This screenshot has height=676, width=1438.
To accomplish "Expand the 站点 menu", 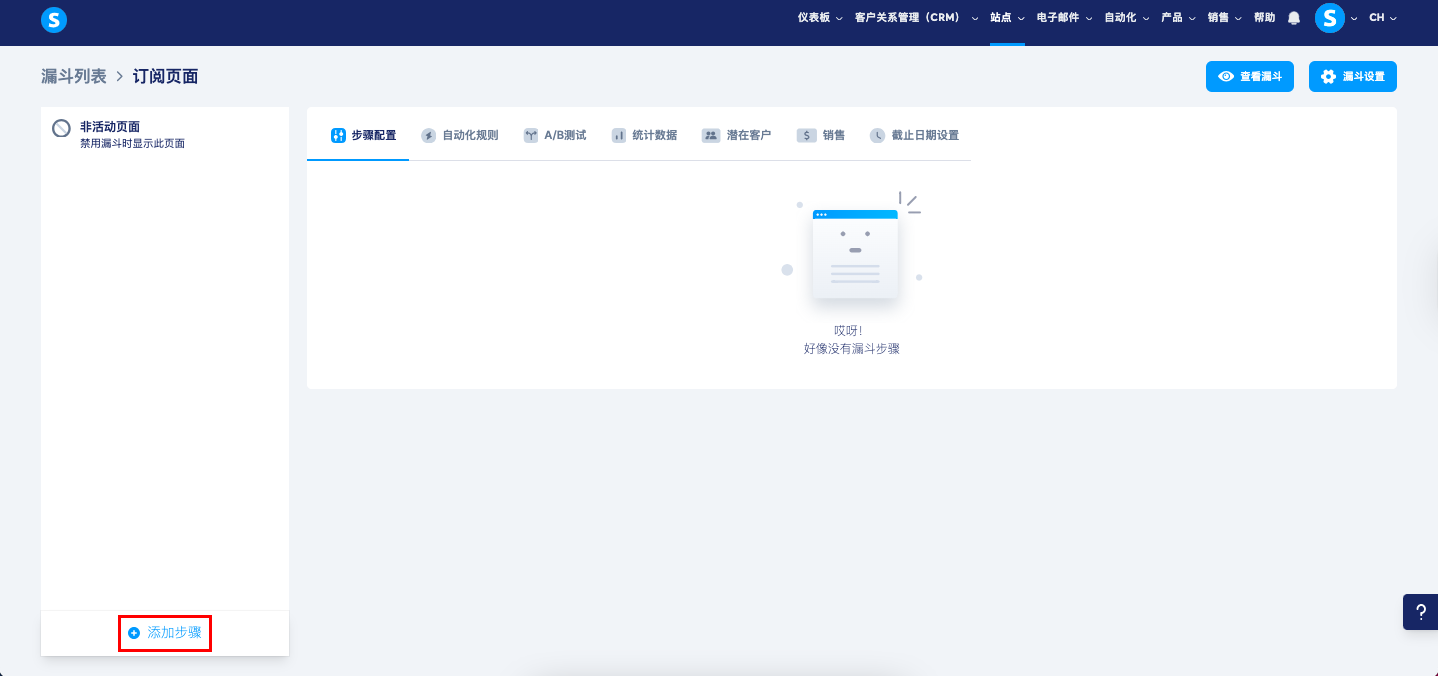I will pyautogui.click(x=1007, y=18).
